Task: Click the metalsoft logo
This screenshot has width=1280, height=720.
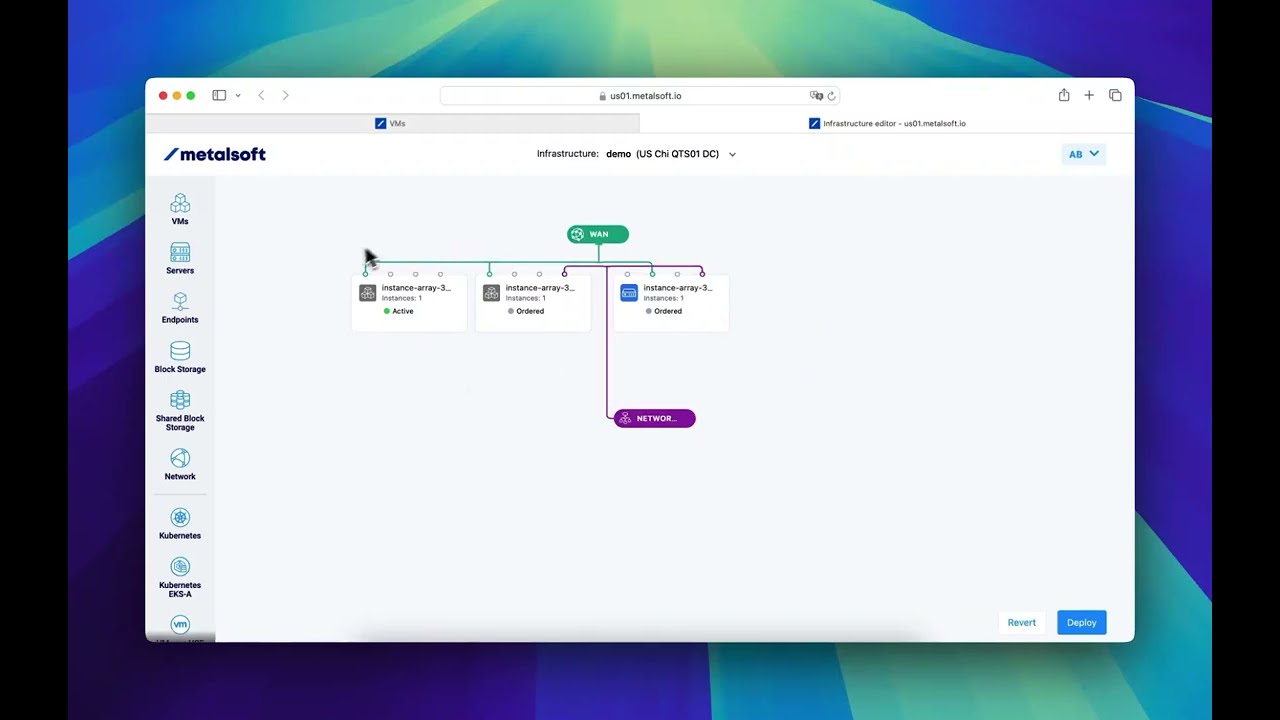Action: coord(215,154)
